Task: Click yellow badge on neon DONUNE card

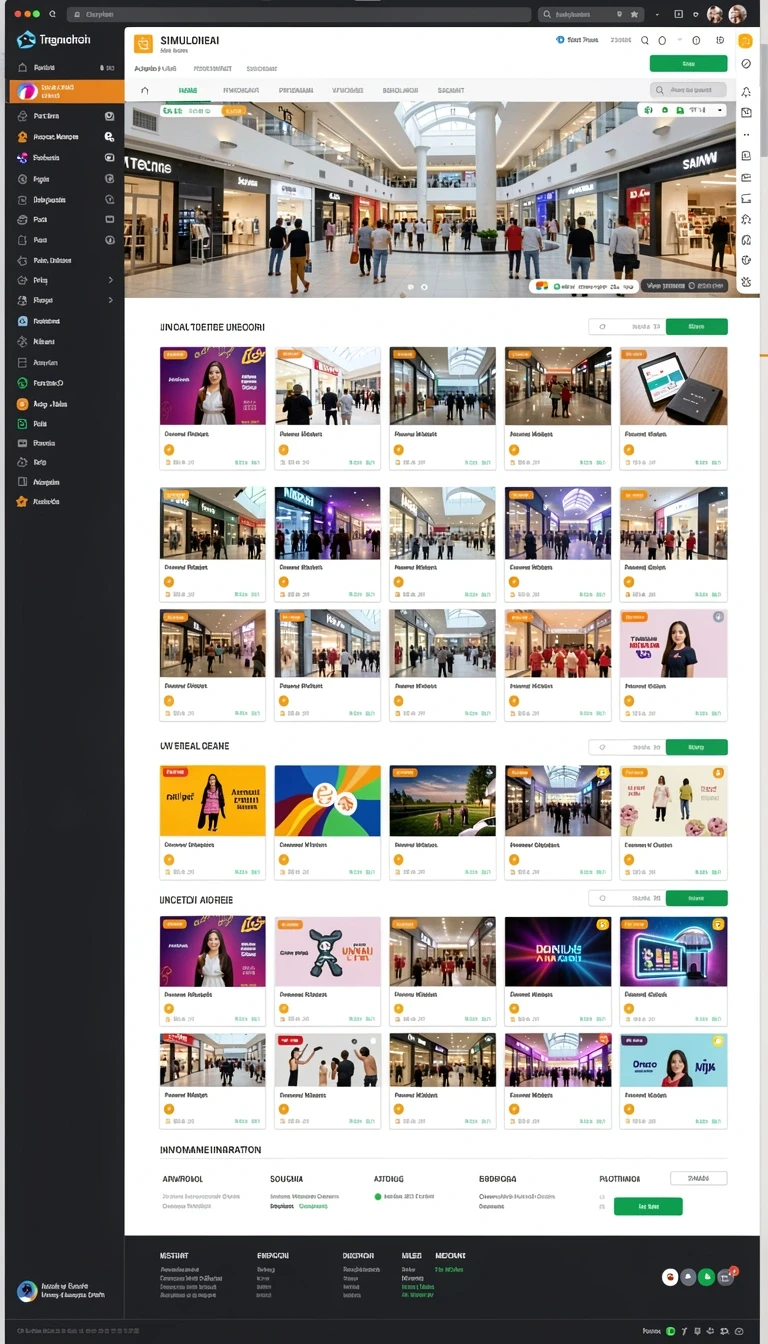Action: coord(603,925)
